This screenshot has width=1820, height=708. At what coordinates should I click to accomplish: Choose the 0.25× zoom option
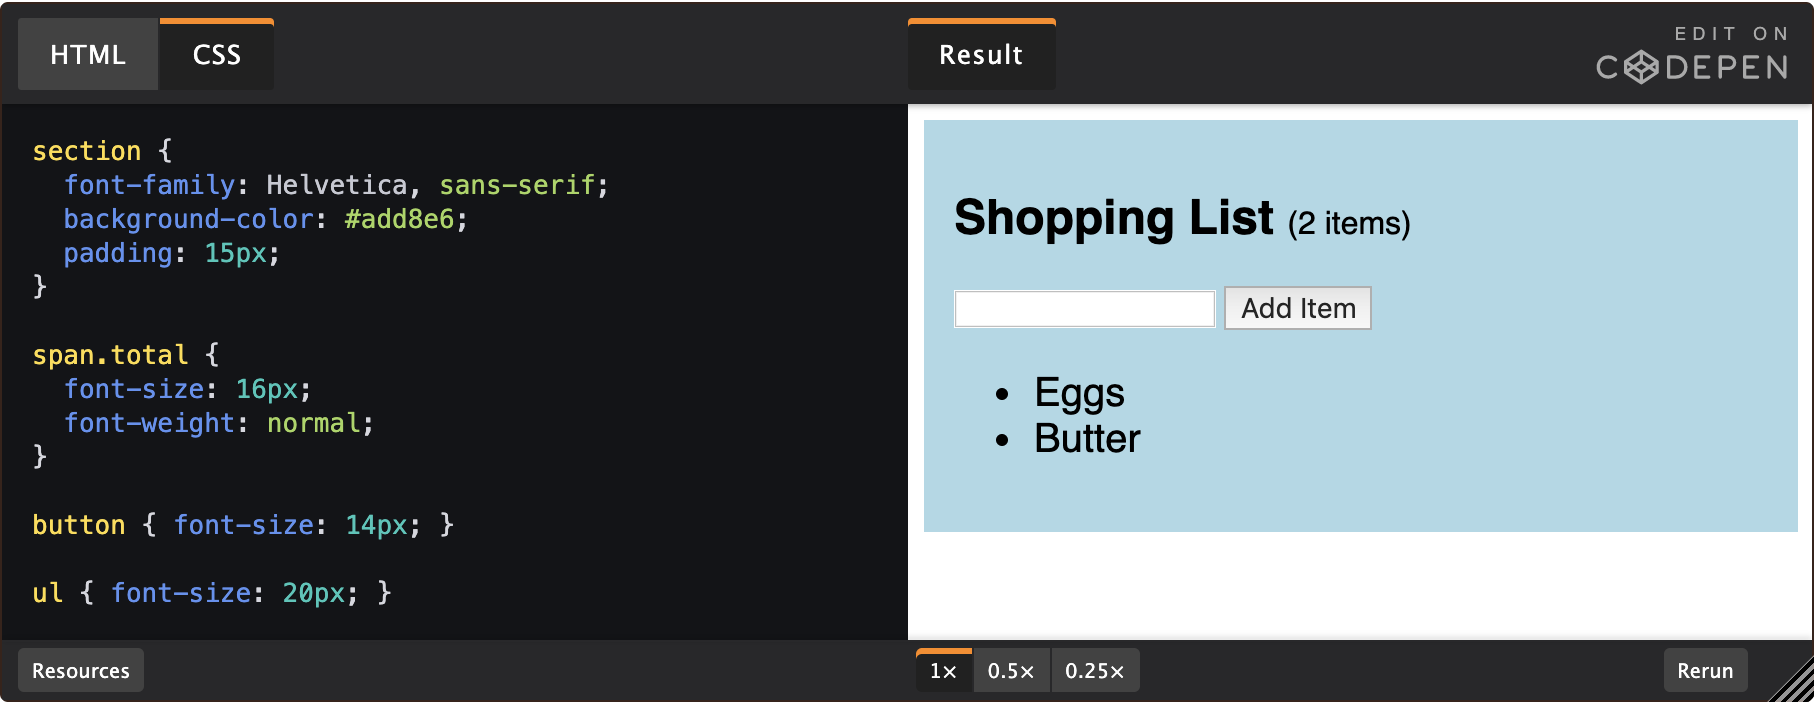tap(1094, 671)
